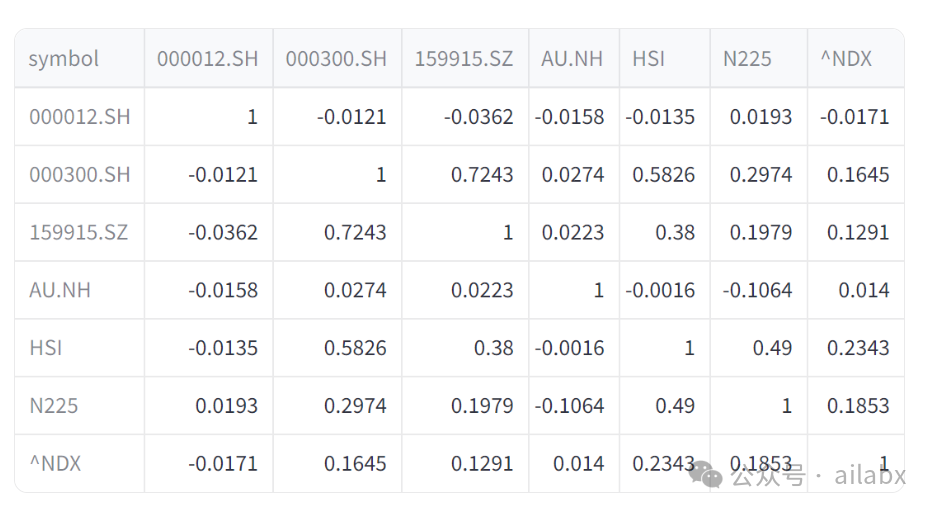Image resolution: width=935 pixels, height=512 pixels.
Task: Select 0.1291 in the ^NDX row
Action: (x=482, y=464)
